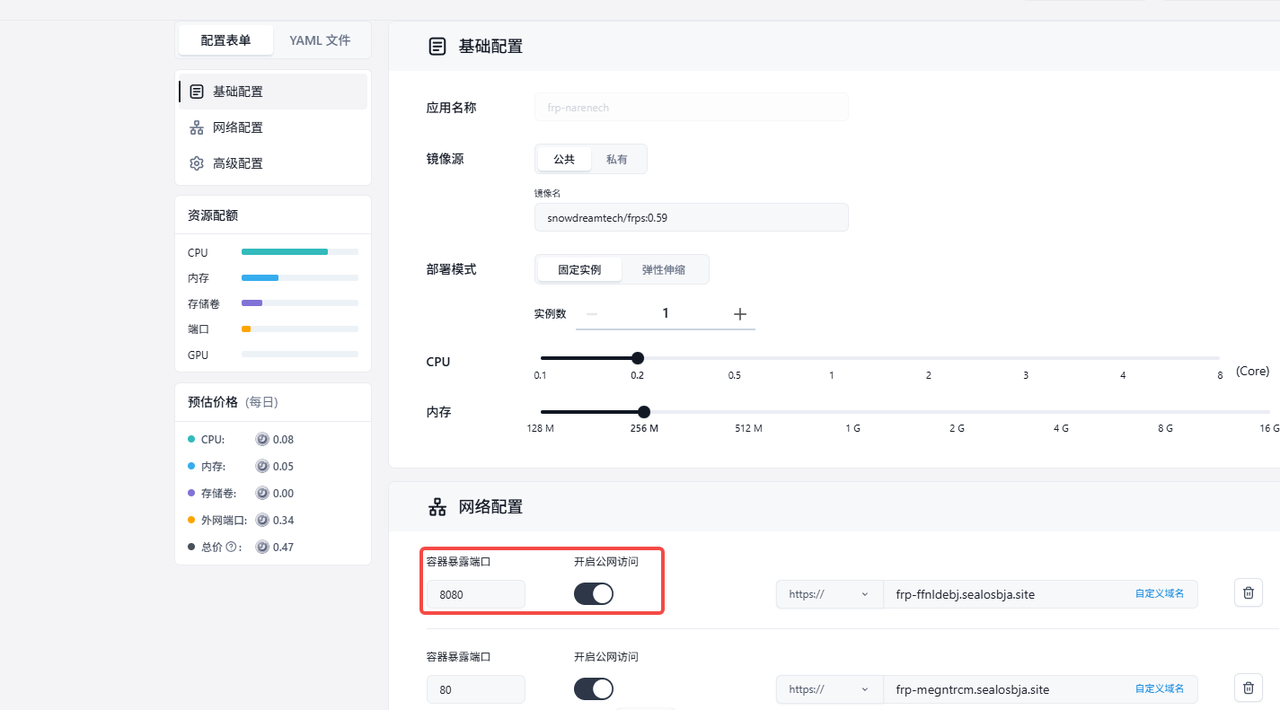1280x710 pixels.
Task: Click the 总价 help question icon
Action: (x=231, y=547)
